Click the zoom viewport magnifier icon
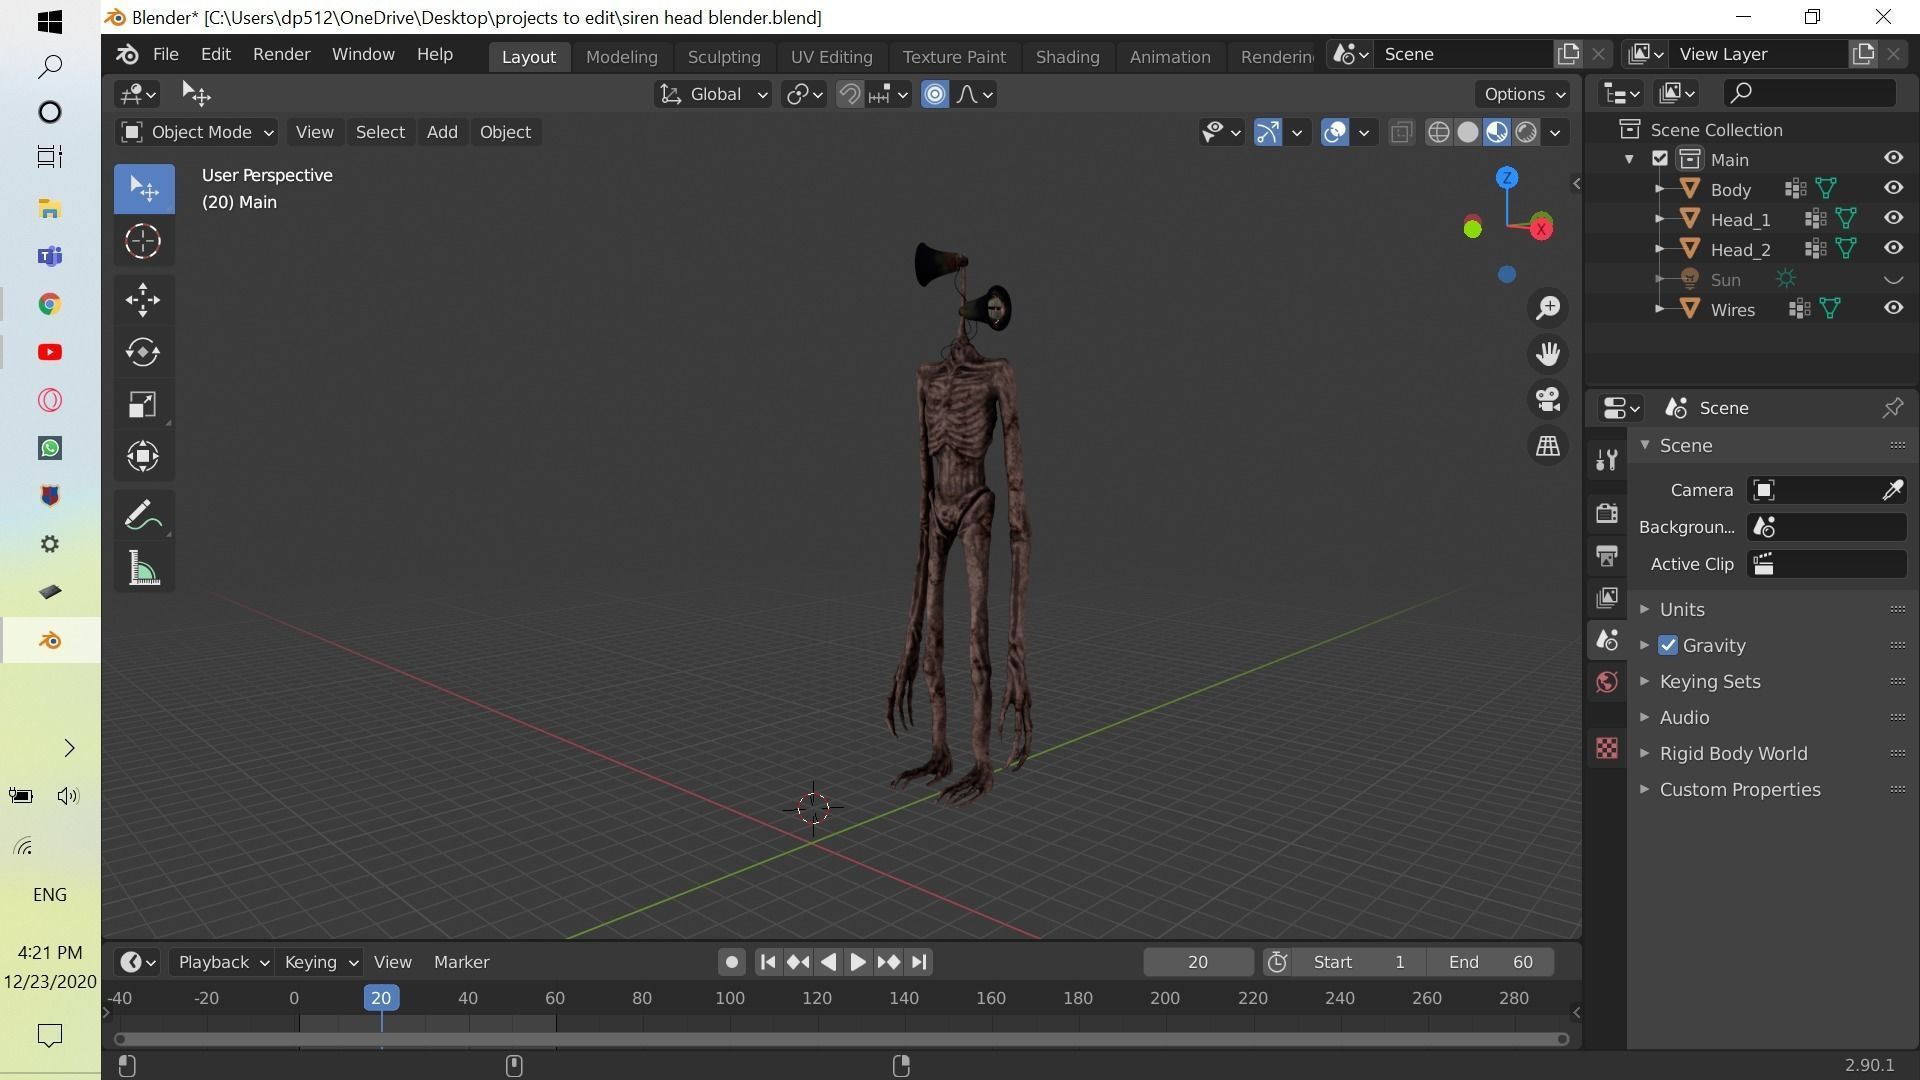1920x1080 pixels. click(x=1548, y=308)
